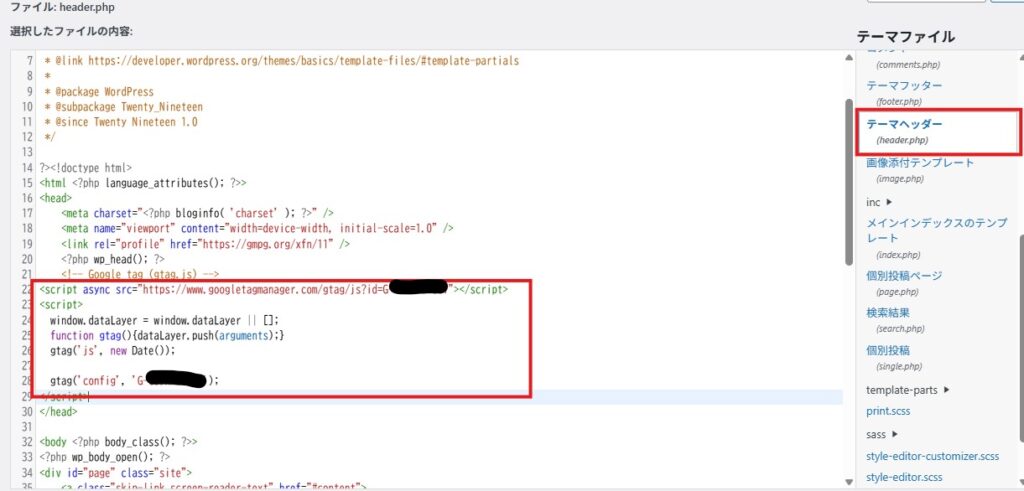This screenshot has height=491, width=1024.
Task: Select the sass folder label
Action: [876, 434]
